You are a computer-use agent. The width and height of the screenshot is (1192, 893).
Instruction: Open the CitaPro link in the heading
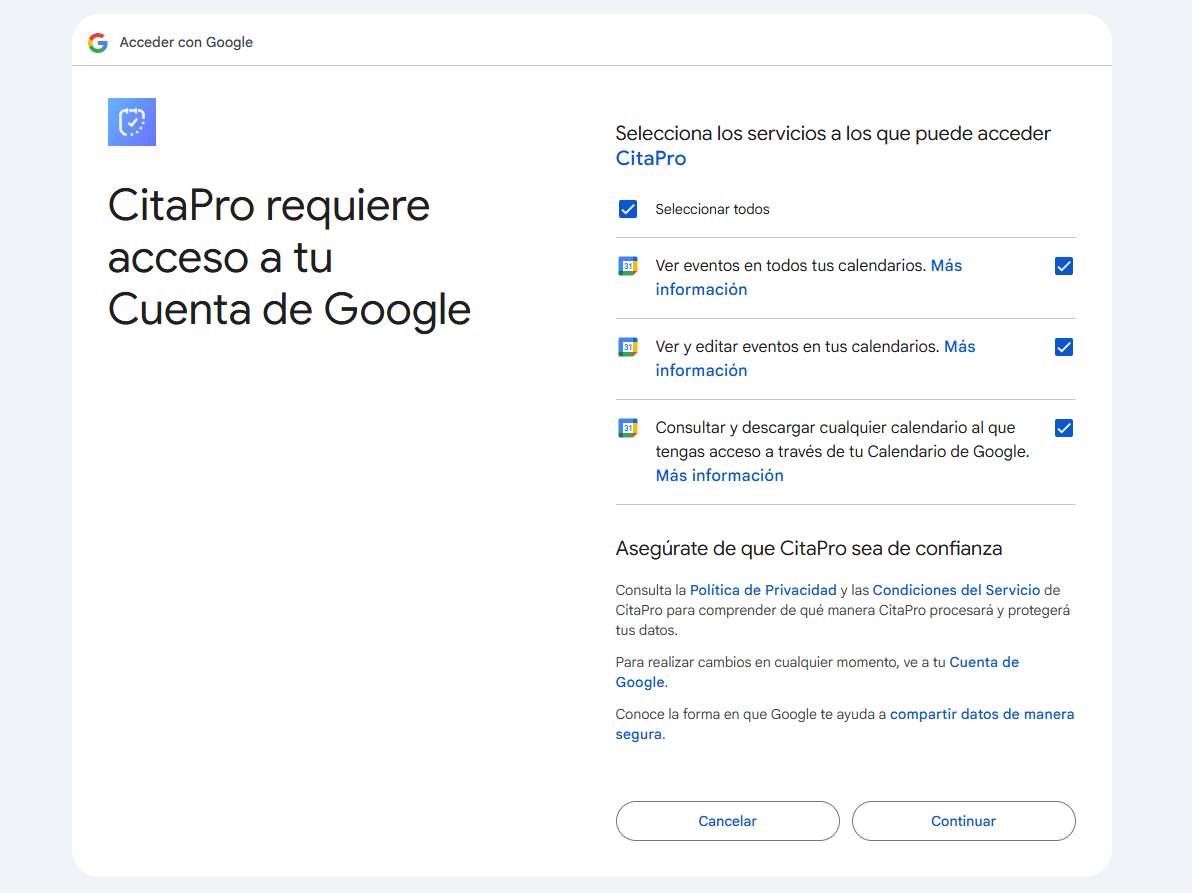651,158
